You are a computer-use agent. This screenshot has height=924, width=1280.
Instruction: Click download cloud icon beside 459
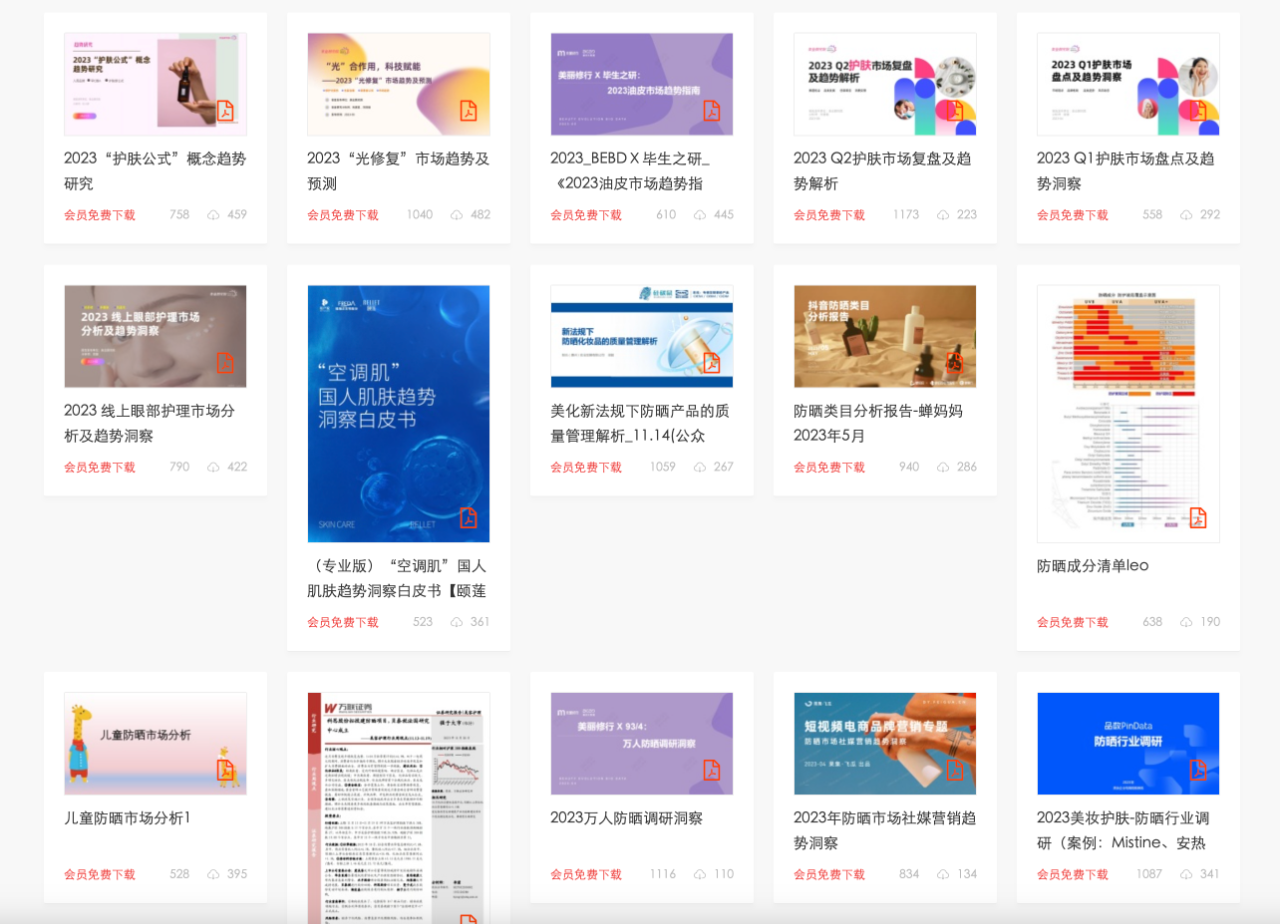pyautogui.click(x=213, y=215)
